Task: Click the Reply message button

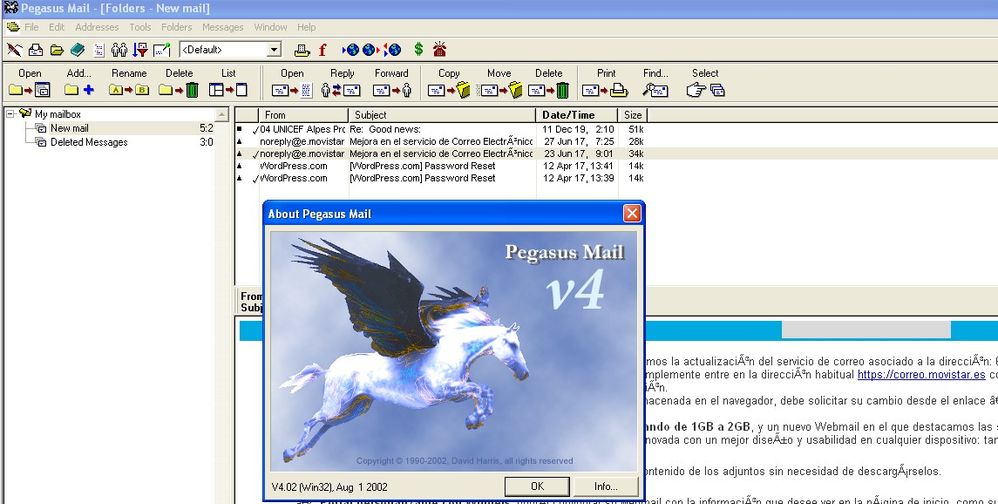Action: coord(342,83)
